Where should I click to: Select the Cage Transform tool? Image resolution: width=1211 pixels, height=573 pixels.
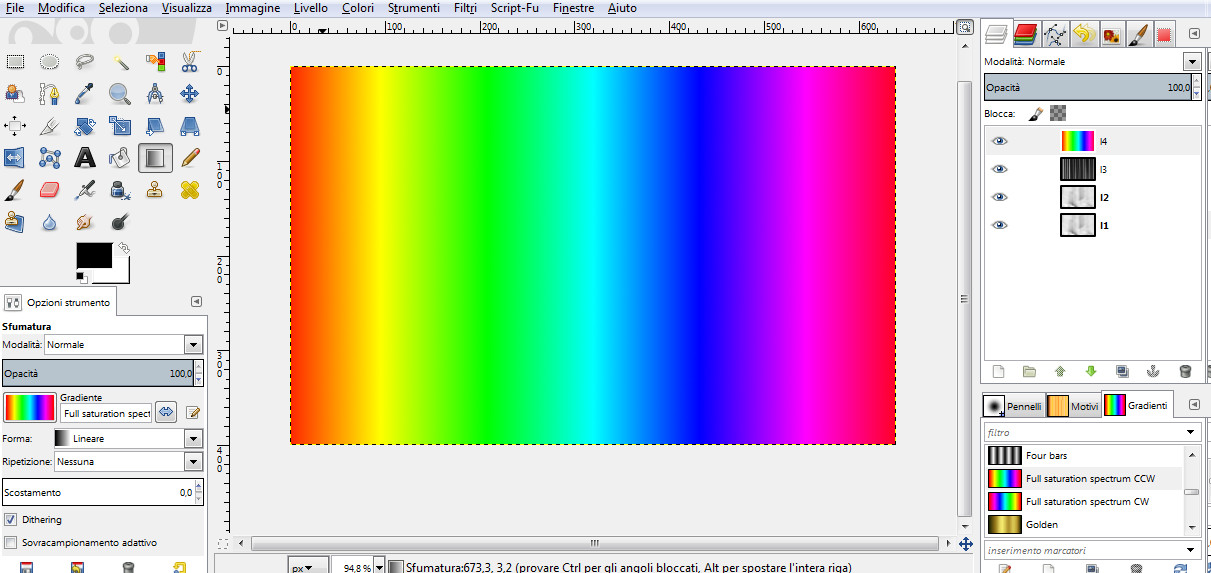coord(50,158)
